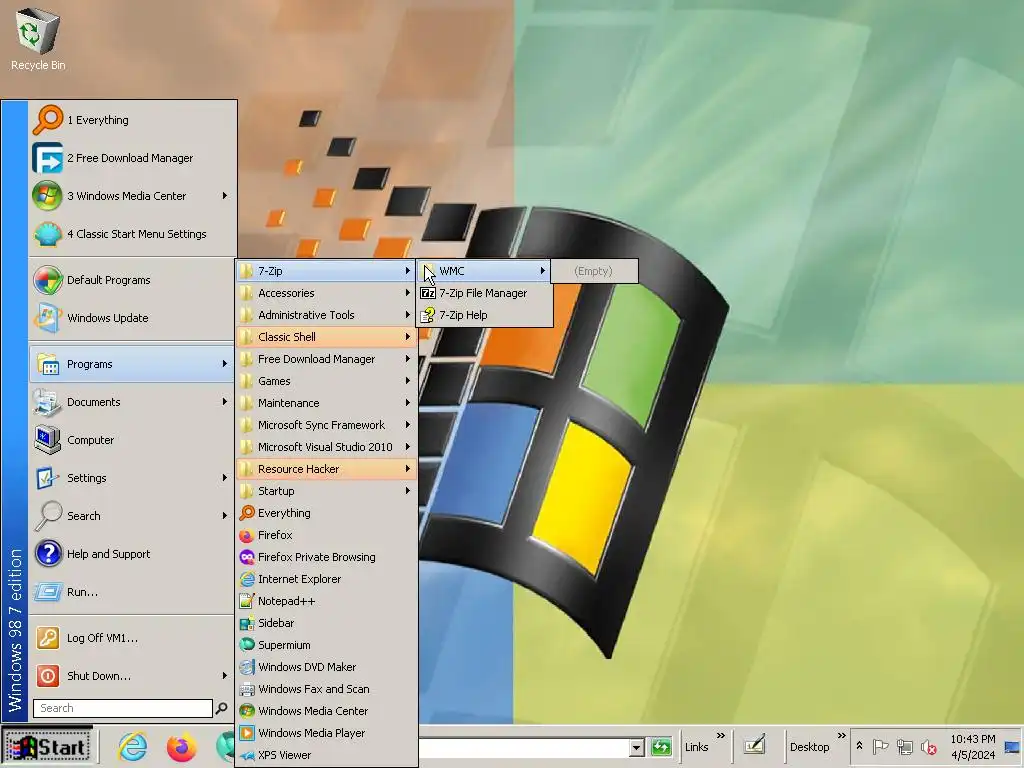Expand the Programs submenu
The height and width of the screenshot is (768, 1024).
click(x=133, y=364)
